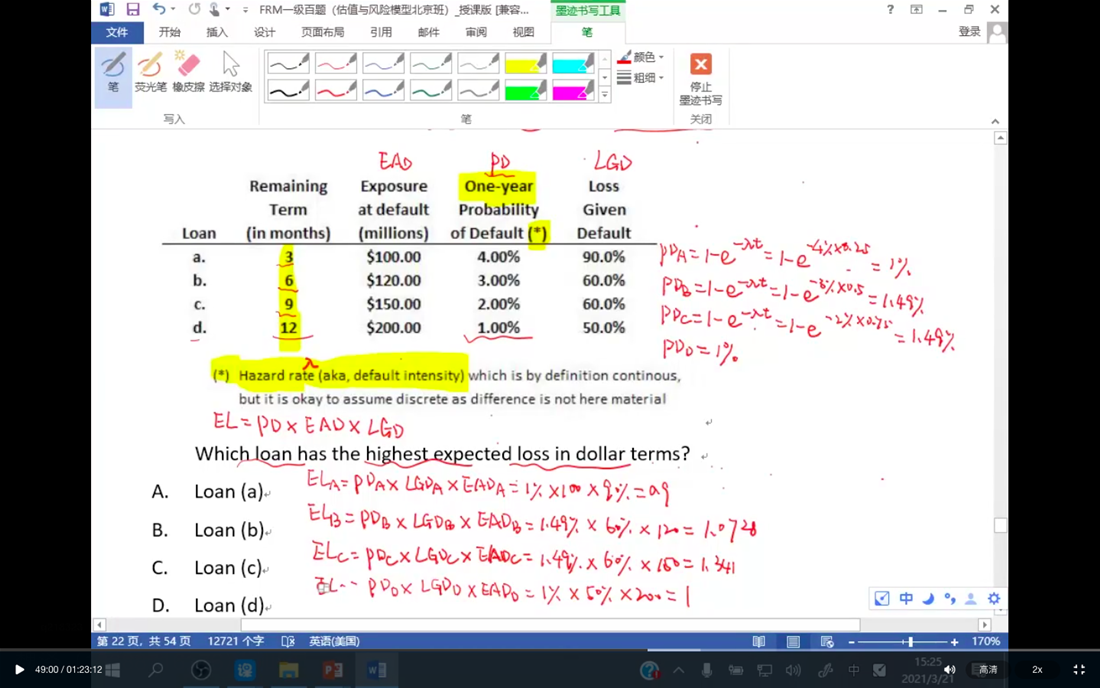The height and width of the screenshot is (688, 1100).
Task: Switch to the 开始 ribbon tab
Action: pos(170,32)
